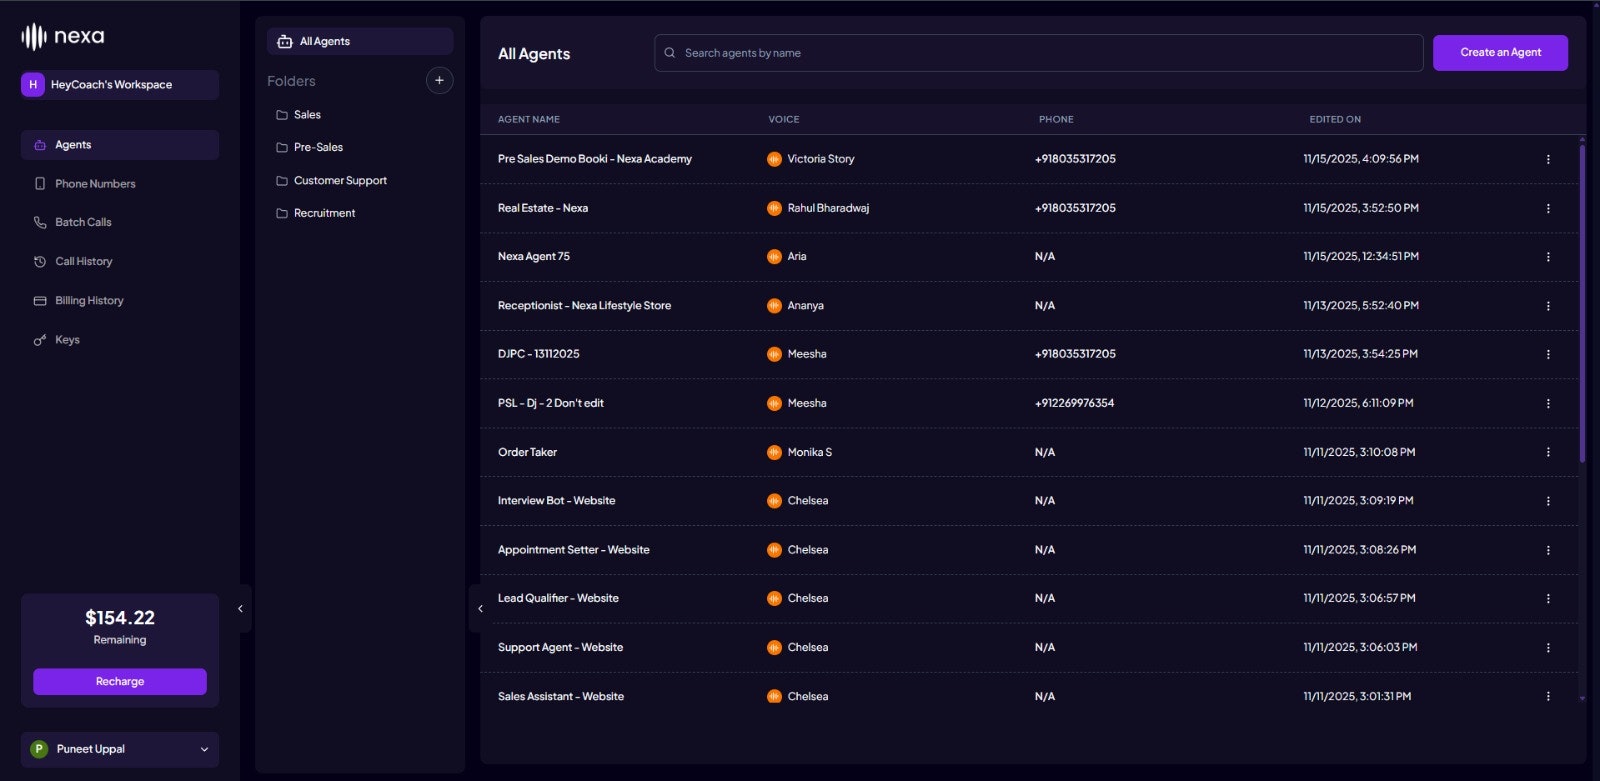Viewport: 1600px width, 781px height.
Task: Open options menu for Real Estate - Nexa
Action: [x=1548, y=208]
